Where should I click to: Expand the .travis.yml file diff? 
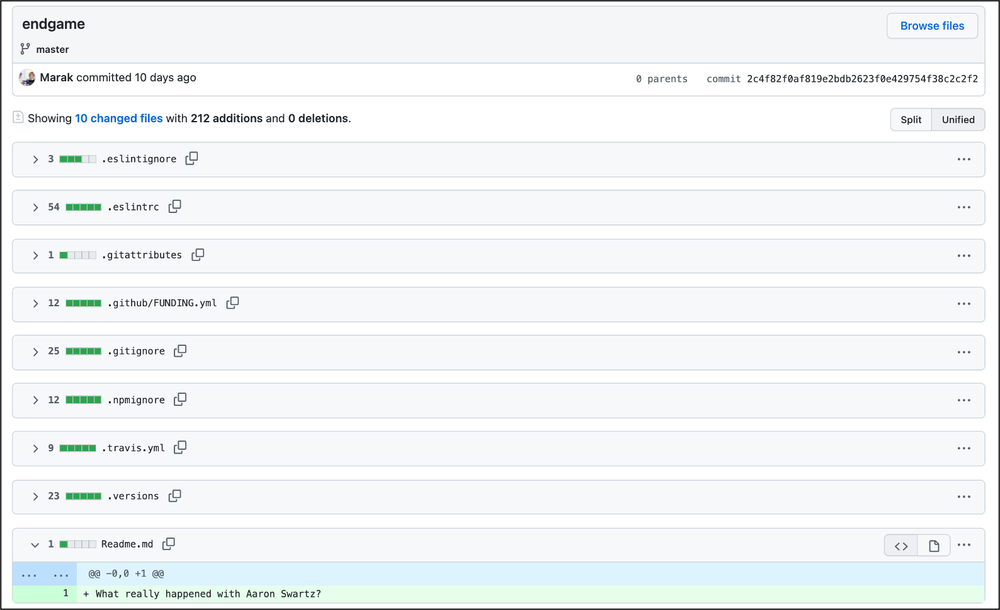[x=35, y=448]
